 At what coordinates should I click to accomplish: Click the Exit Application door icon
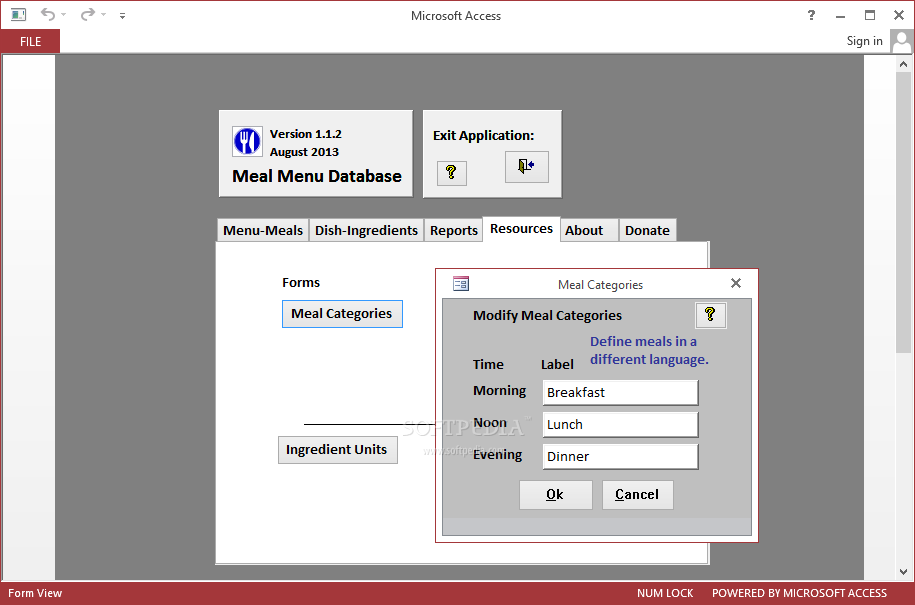[526, 167]
